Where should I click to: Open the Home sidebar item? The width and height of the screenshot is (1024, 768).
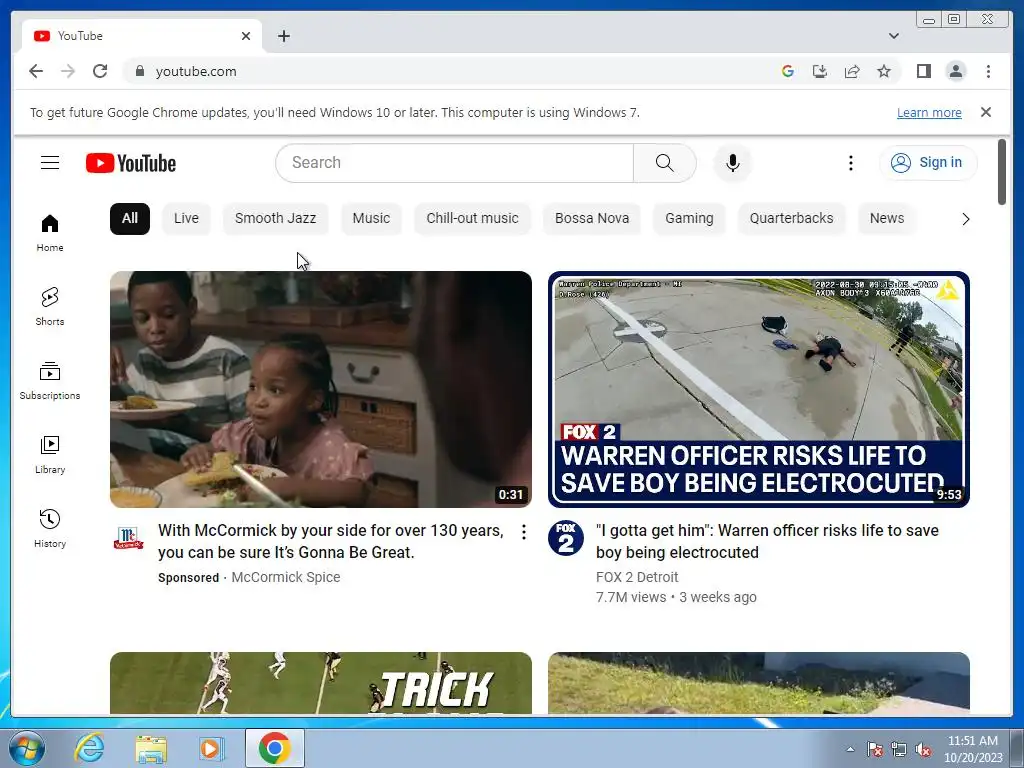click(x=50, y=232)
